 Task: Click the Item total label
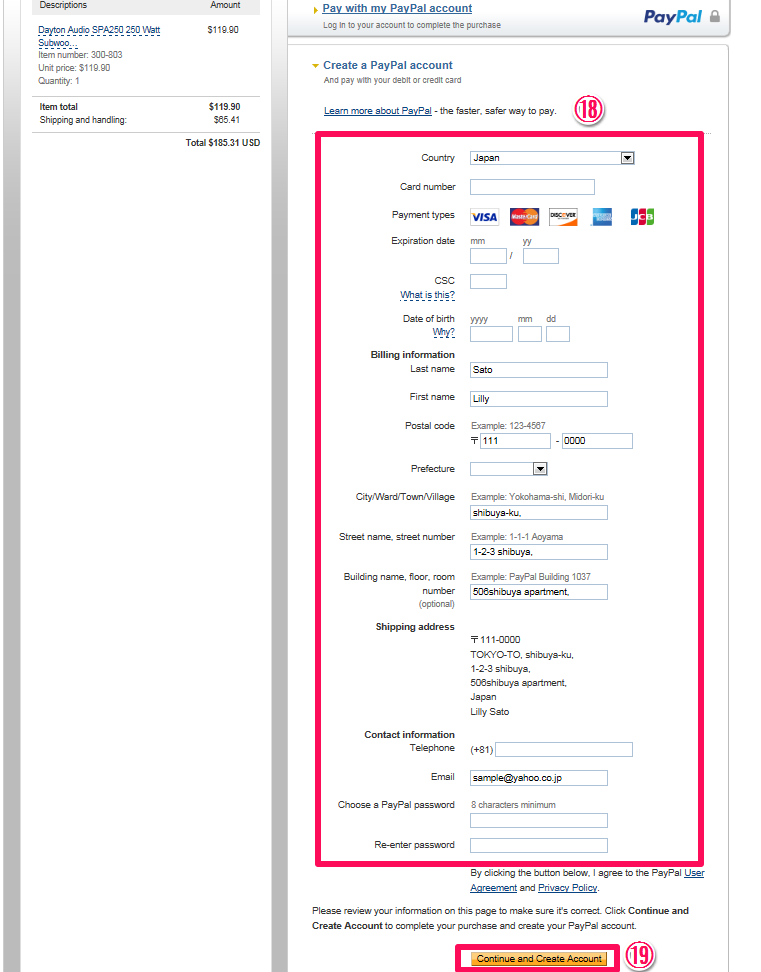point(59,107)
